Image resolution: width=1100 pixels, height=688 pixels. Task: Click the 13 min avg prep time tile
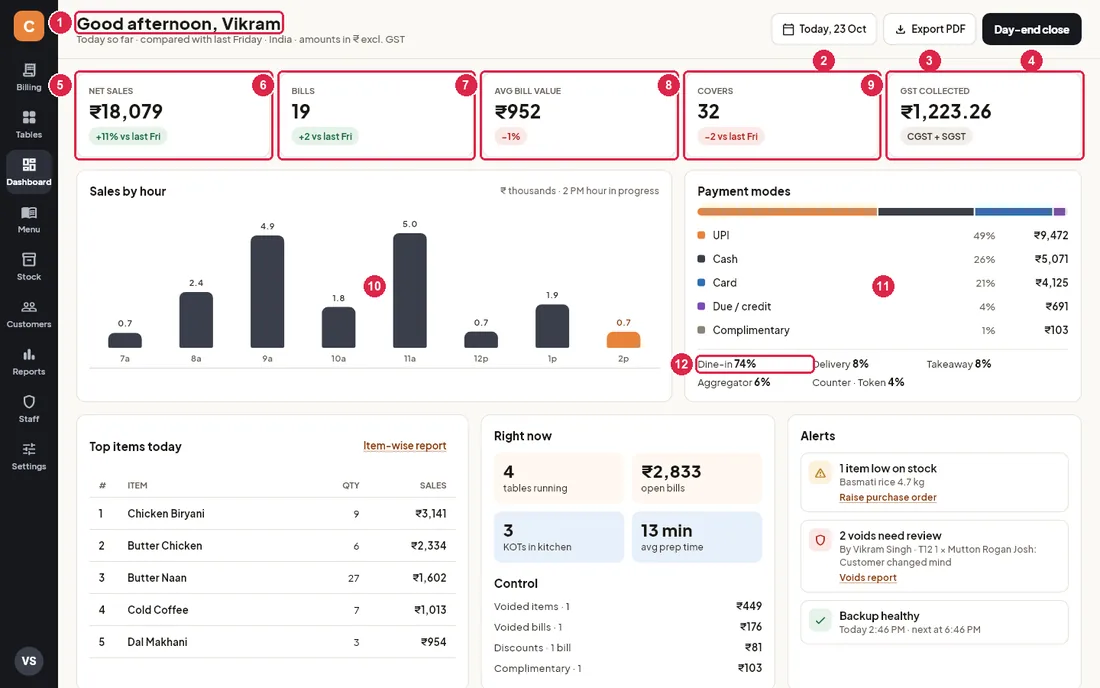697,537
